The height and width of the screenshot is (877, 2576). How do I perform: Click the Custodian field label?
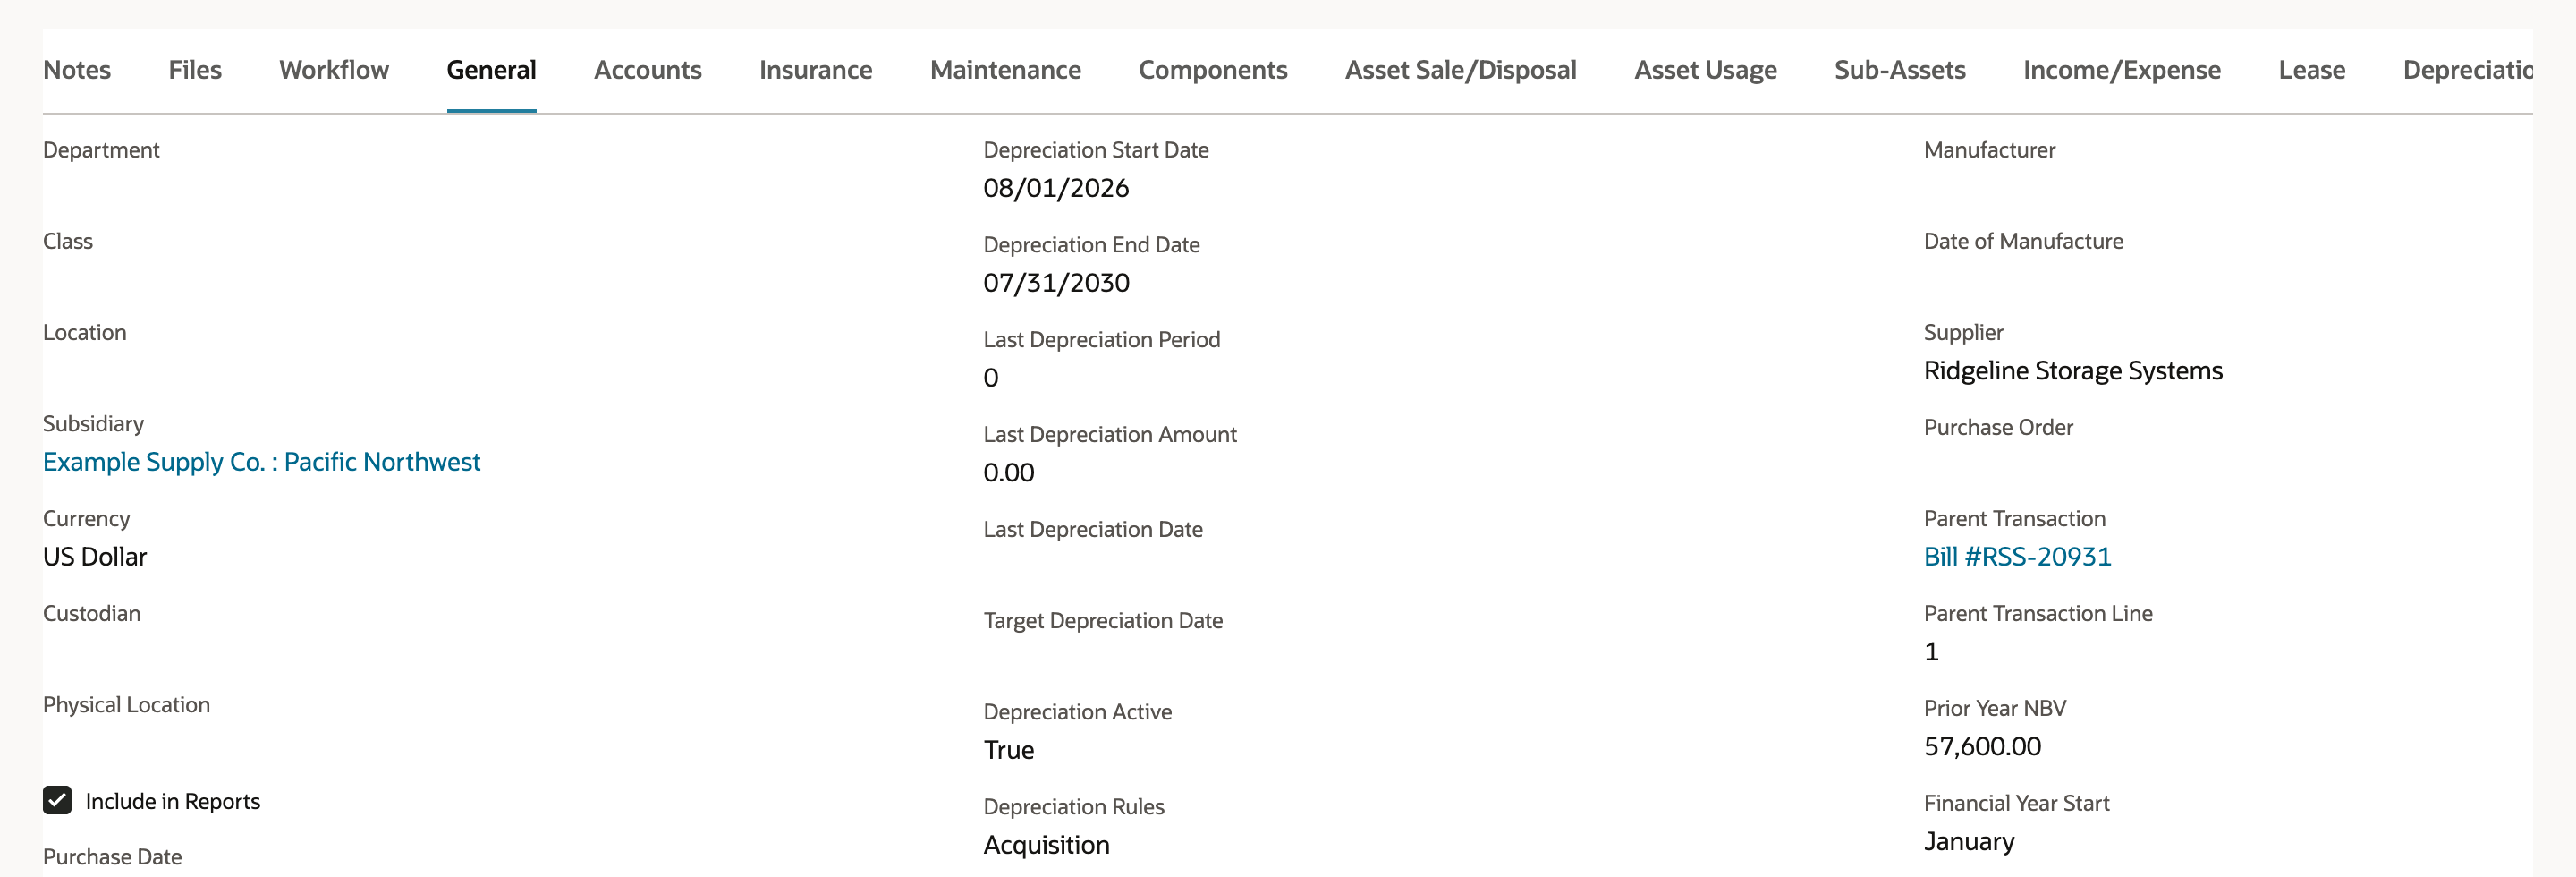92,614
